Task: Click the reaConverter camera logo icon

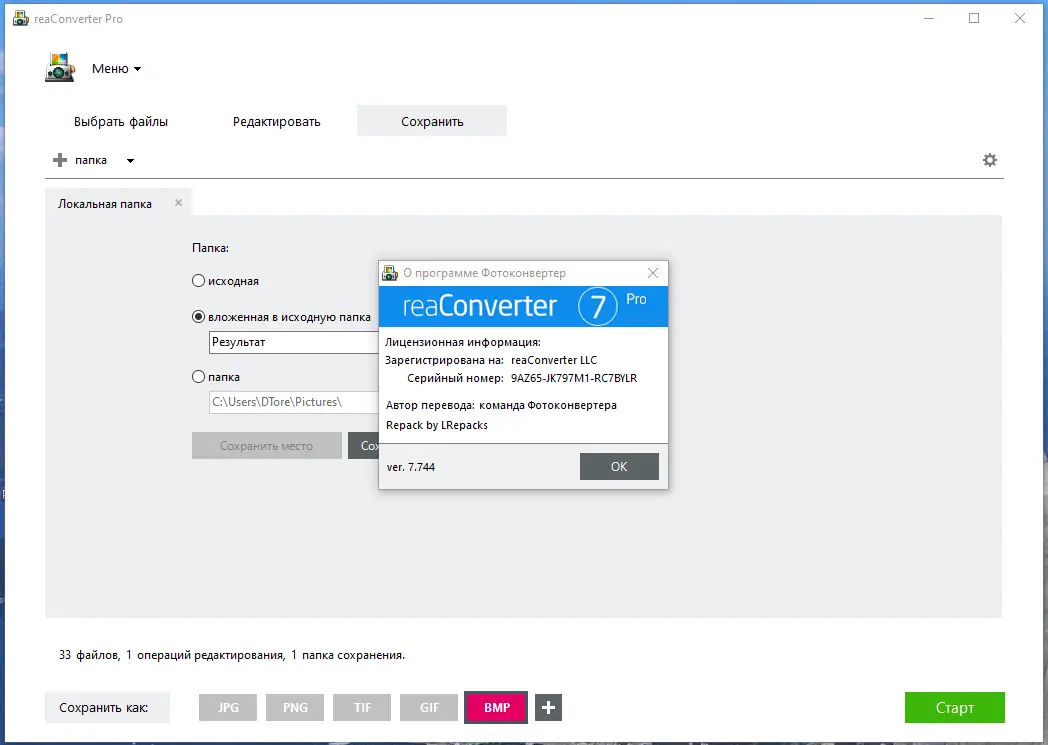Action: 60,67
